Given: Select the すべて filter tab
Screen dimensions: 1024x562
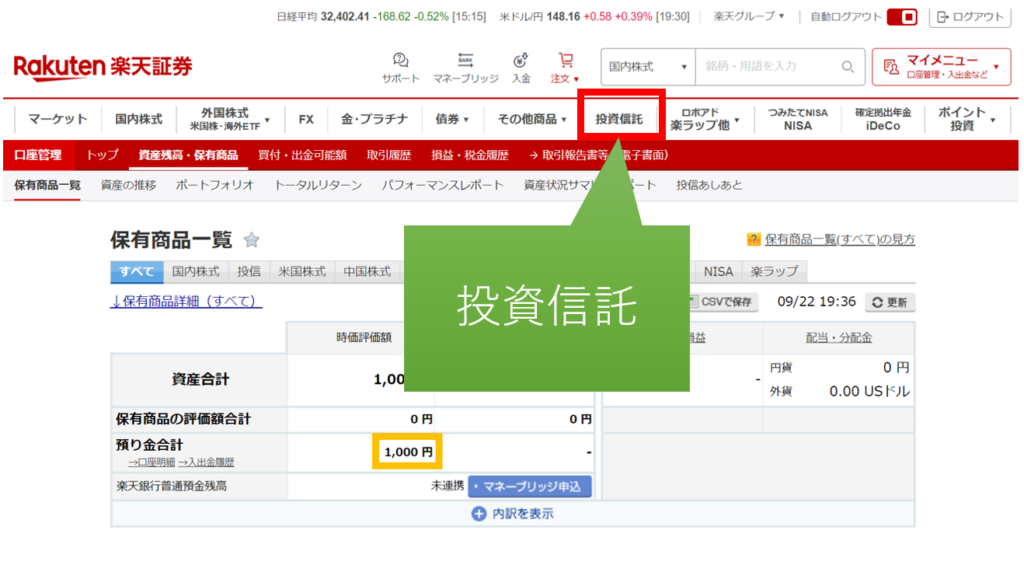Looking at the screenshot, I should point(136,272).
